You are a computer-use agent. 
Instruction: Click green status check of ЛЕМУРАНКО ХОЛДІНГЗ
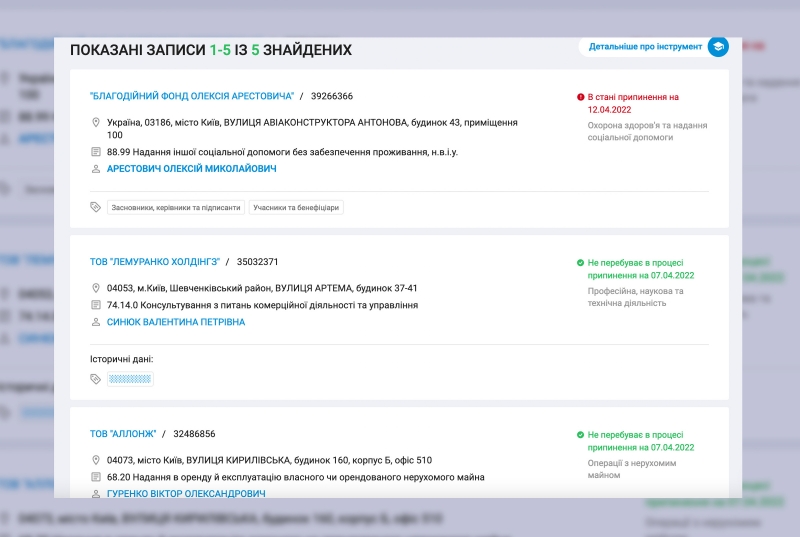pyautogui.click(x=580, y=263)
